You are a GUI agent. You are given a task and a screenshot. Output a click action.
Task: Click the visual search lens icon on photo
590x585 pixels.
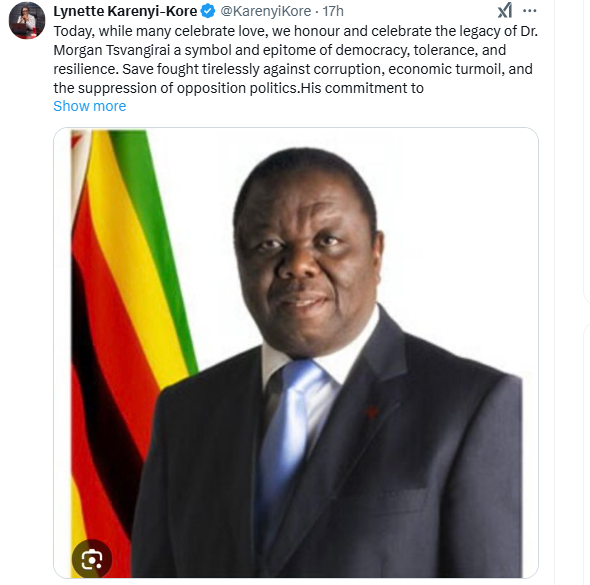(x=92, y=559)
